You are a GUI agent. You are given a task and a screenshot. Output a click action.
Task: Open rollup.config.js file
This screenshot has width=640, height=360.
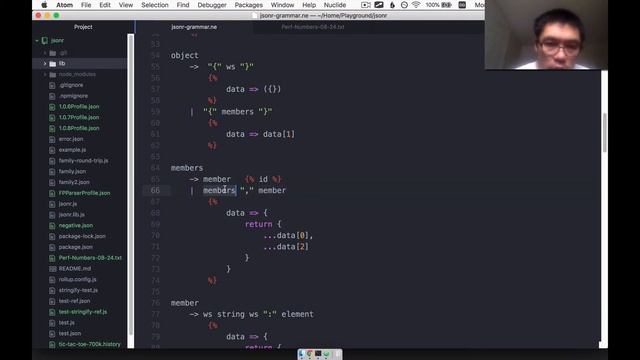pos(78,280)
